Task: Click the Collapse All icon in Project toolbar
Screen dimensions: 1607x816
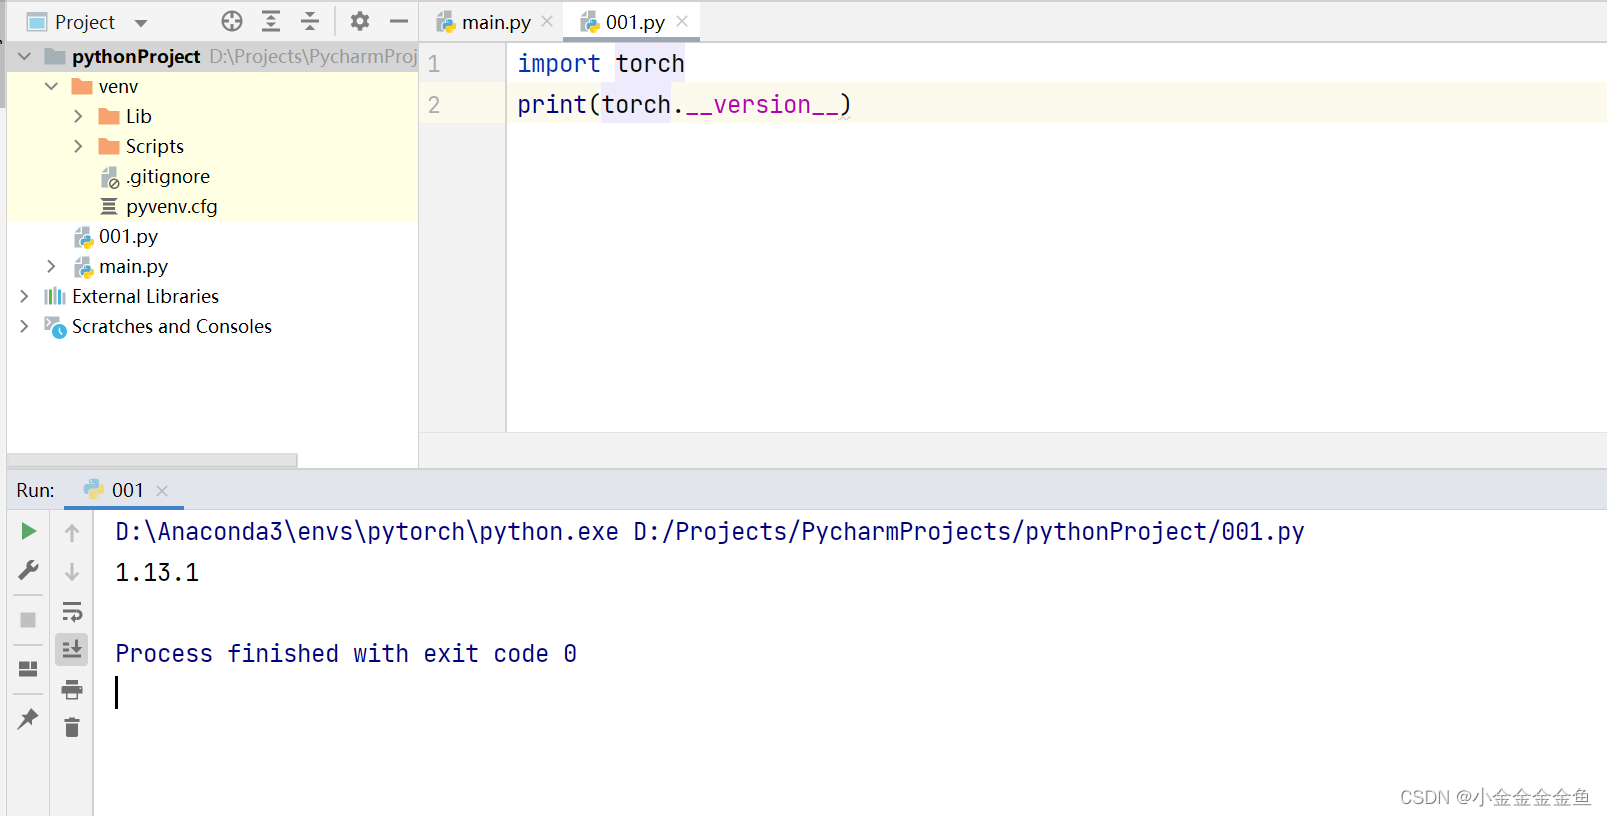Action: click(x=310, y=21)
